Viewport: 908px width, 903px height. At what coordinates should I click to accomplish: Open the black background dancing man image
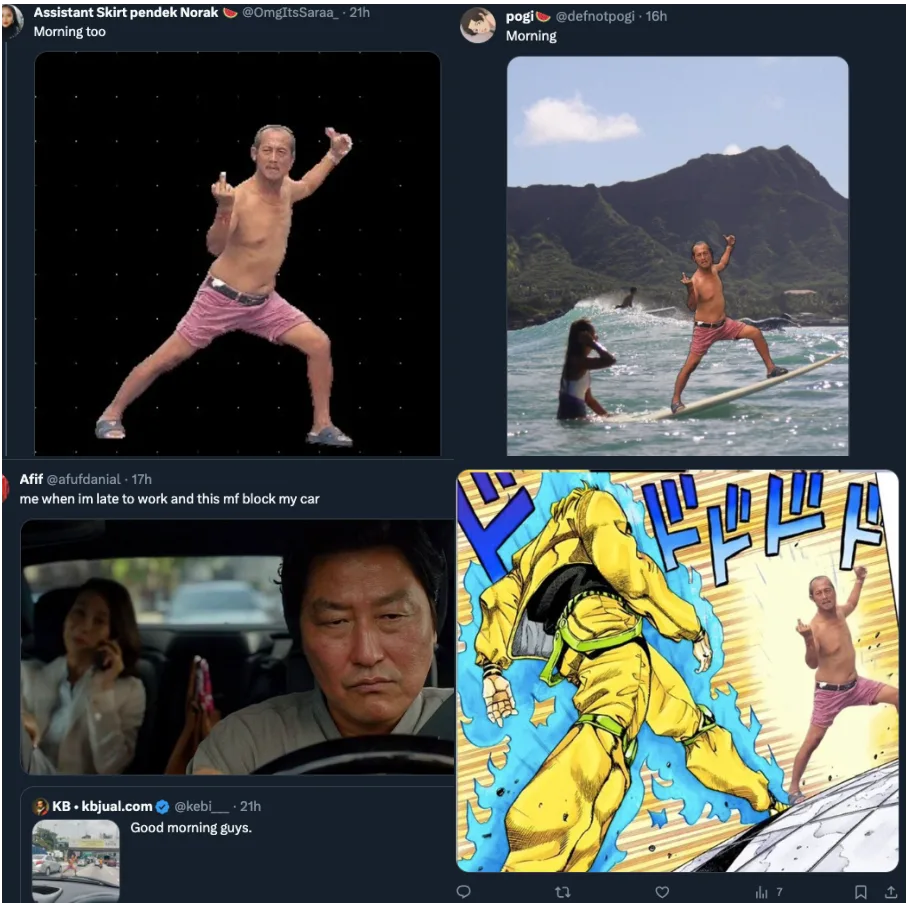[x=237, y=254]
